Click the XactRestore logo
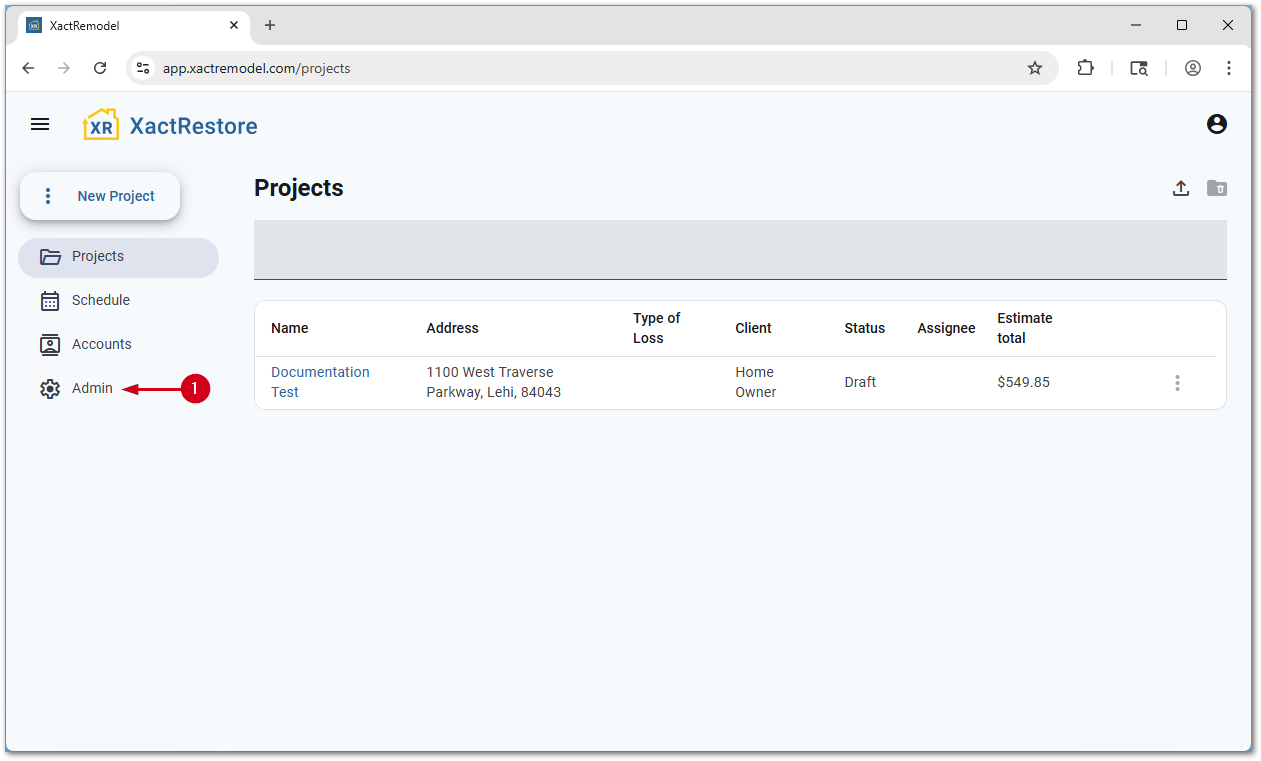The height and width of the screenshot is (761, 1261). 170,125
